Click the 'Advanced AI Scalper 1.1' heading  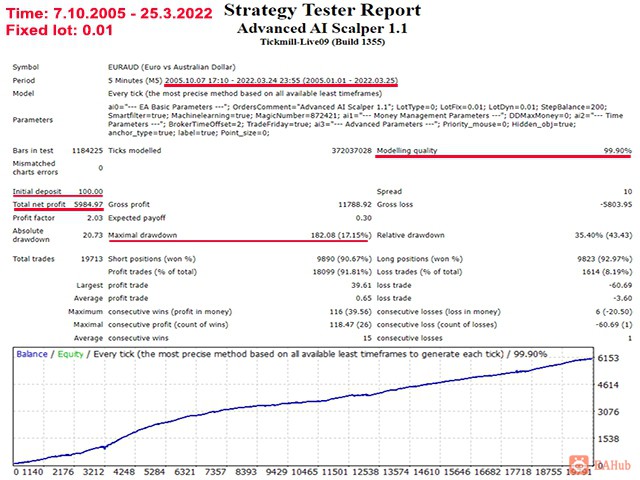[x=322, y=29]
